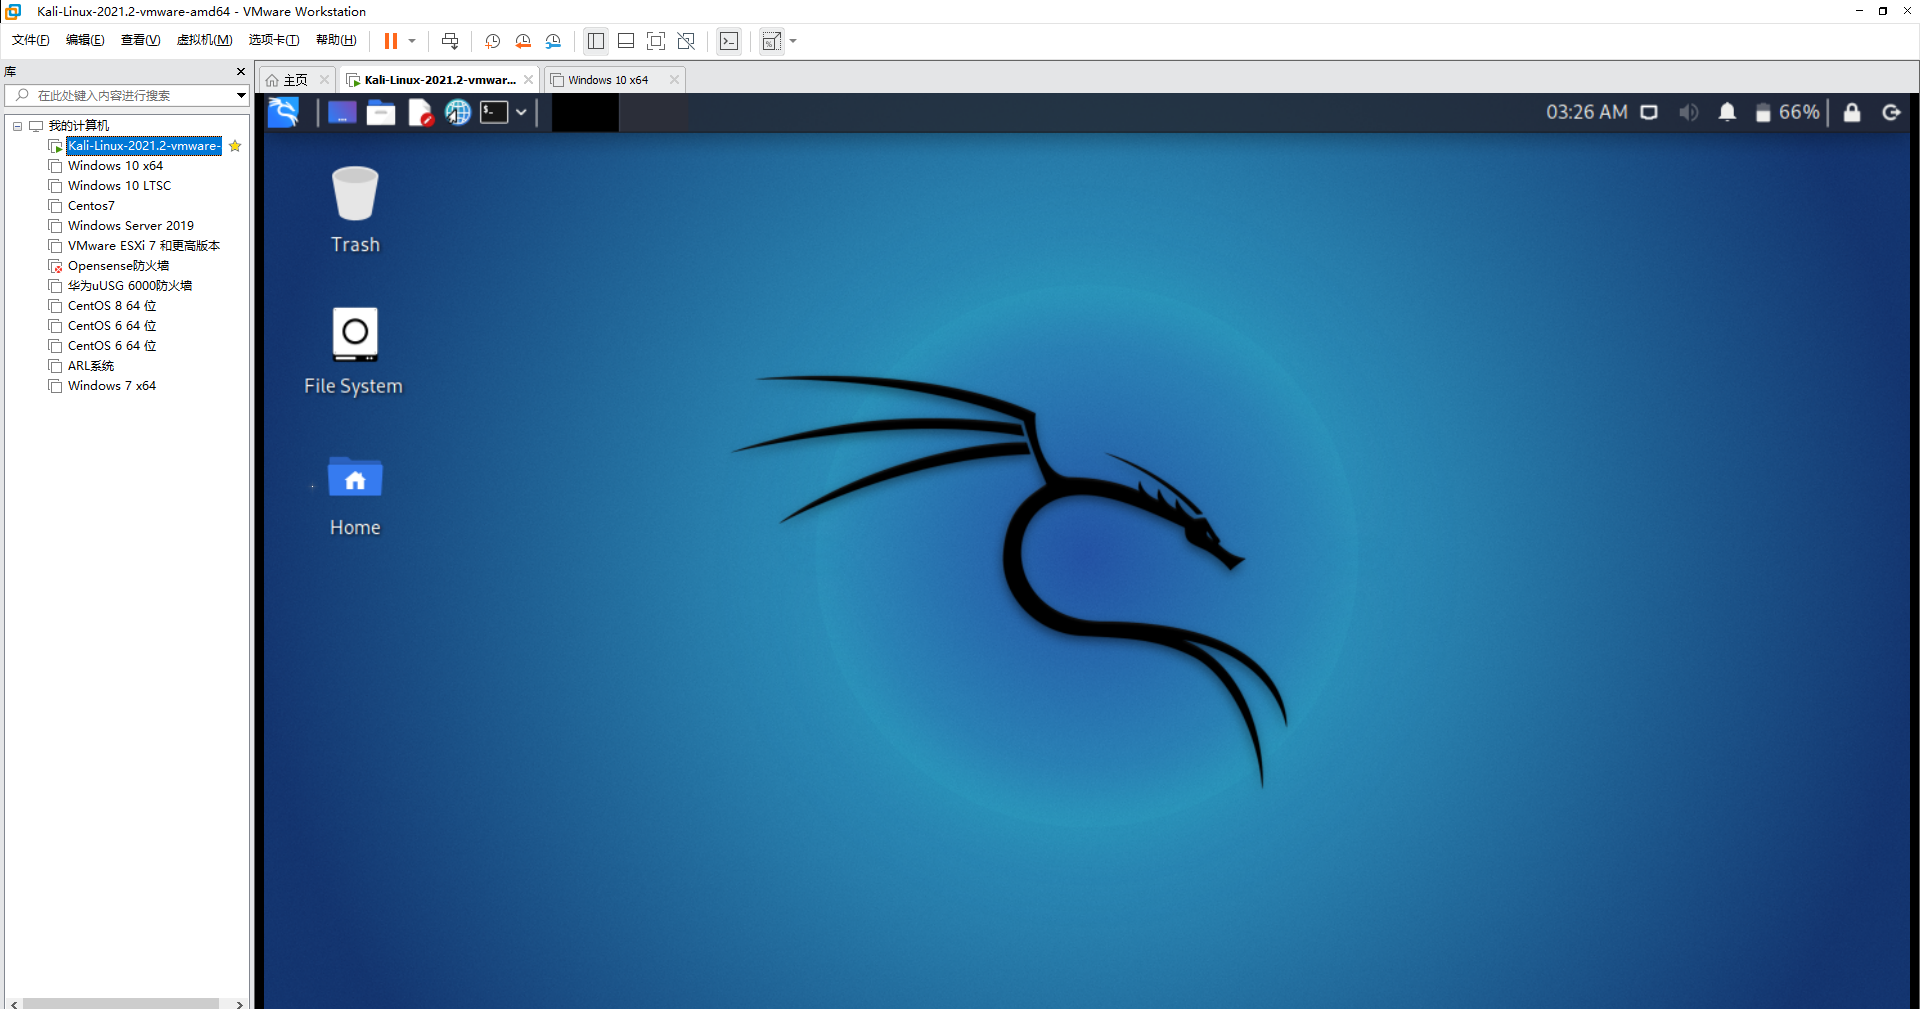Select the Trash desktop icon

point(355,210)
